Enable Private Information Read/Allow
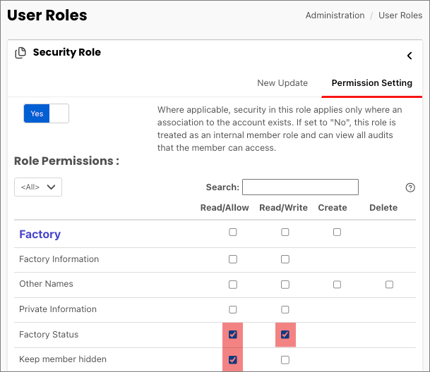This screenshot has height=372, width=430. tap(233, 310)
